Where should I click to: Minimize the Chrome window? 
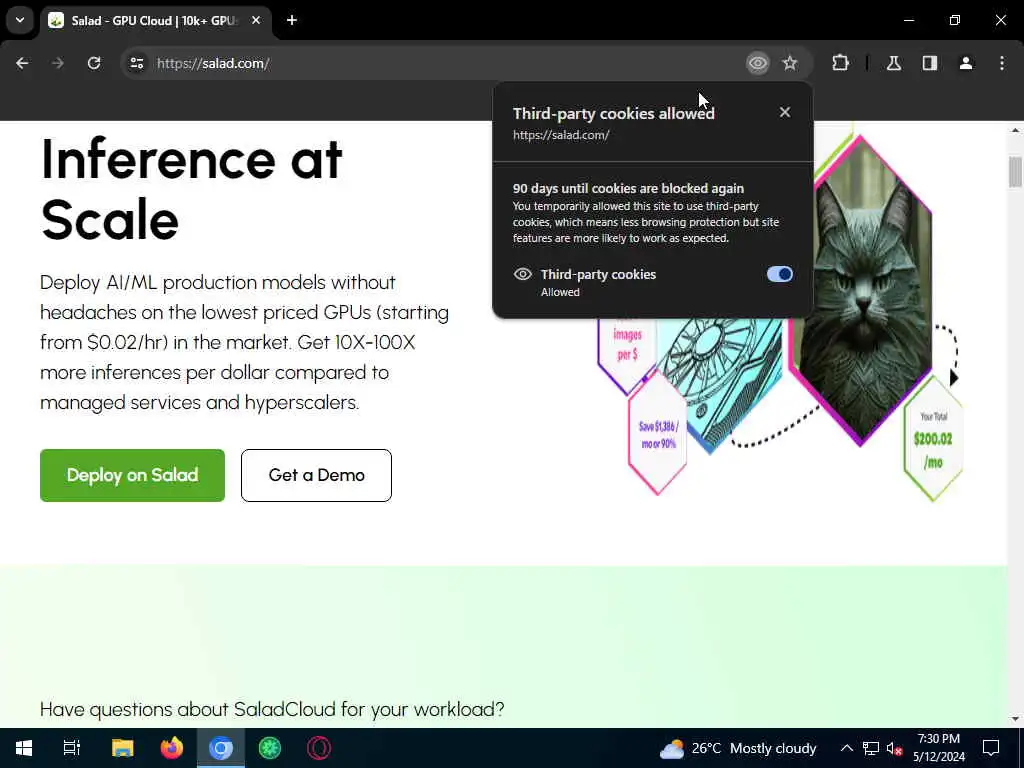(908, 20)
